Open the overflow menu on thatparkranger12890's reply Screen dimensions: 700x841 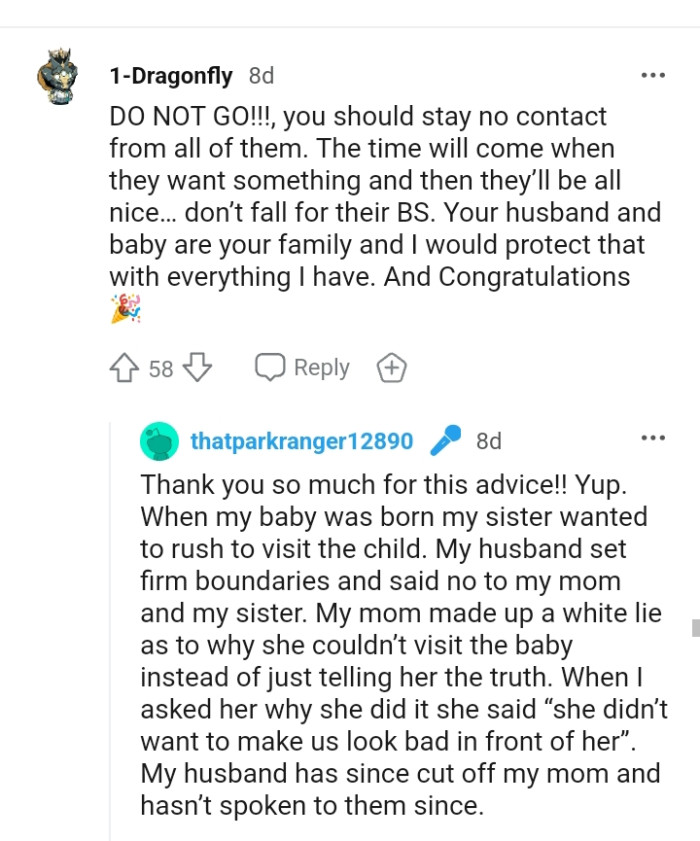tap(654, 438)
